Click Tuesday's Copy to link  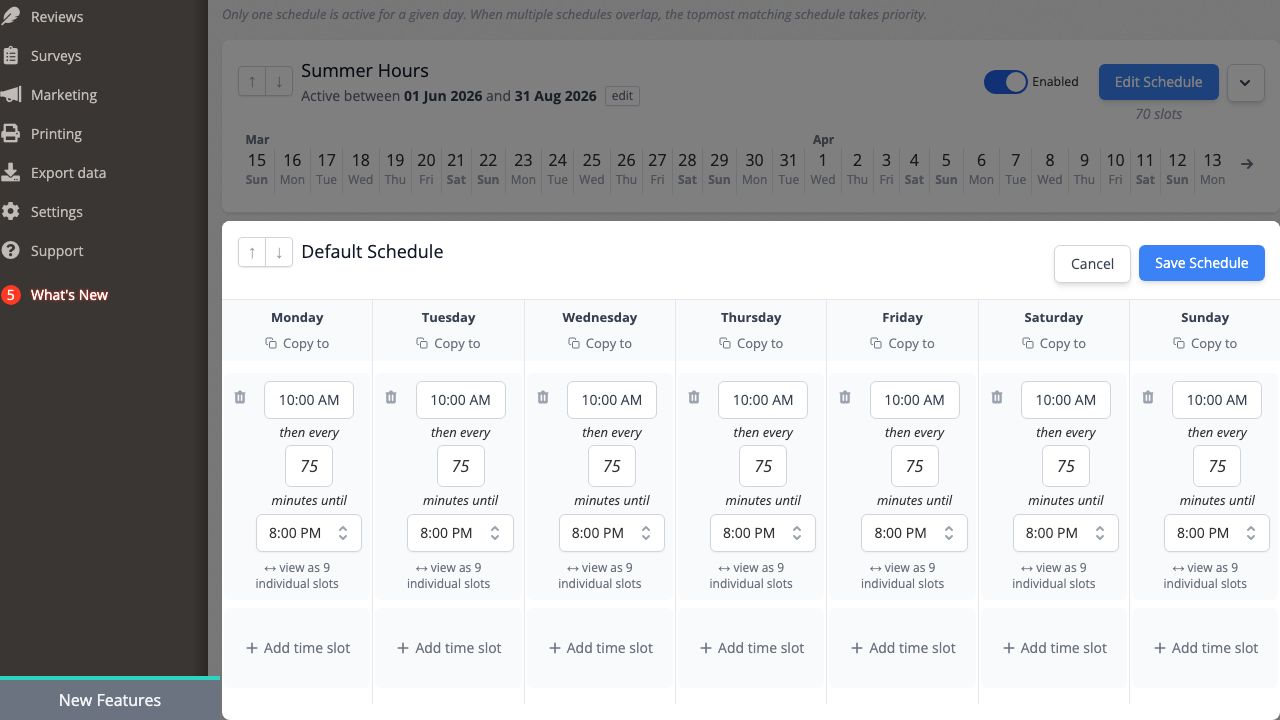[x=448, y=343]
